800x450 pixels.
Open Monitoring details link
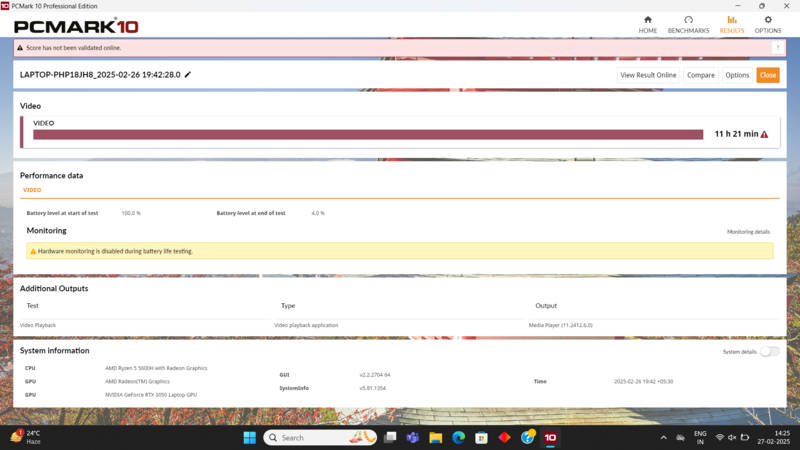(x=748, y=232)
